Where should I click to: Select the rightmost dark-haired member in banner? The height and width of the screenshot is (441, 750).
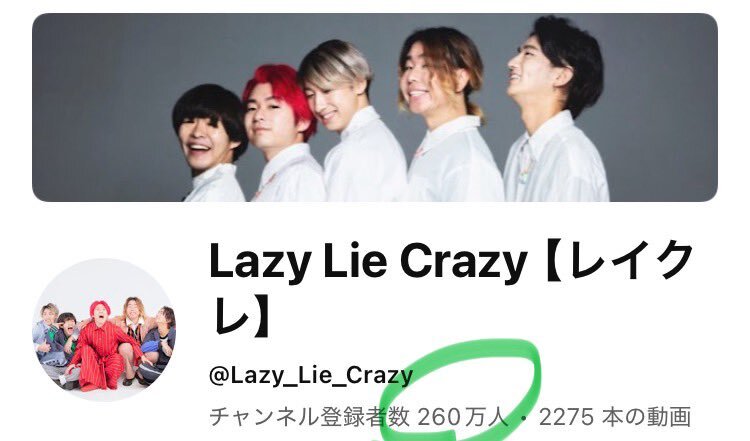click(x=555, y=110)
